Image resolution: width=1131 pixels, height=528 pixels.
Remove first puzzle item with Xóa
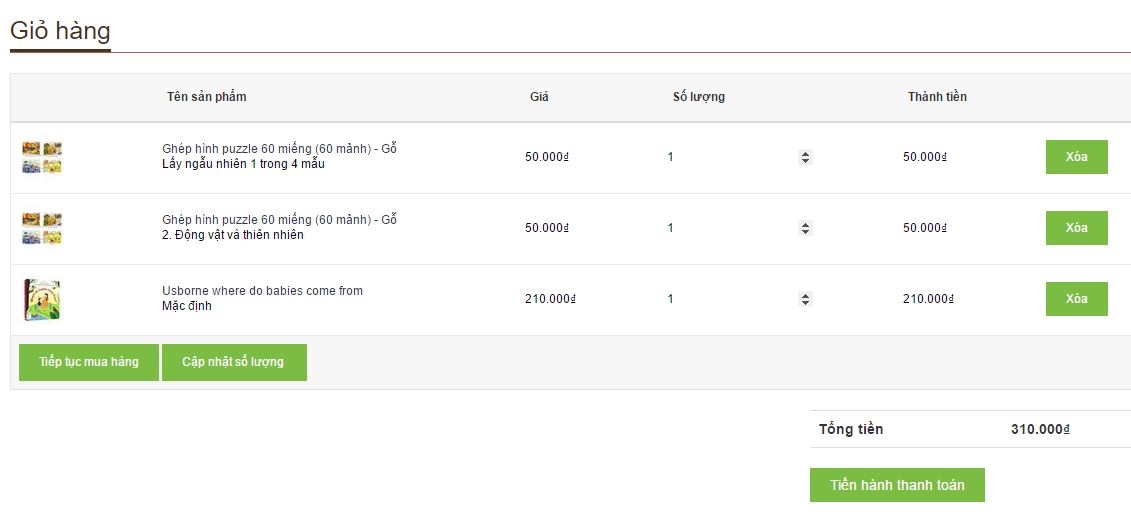coord(1076,157)
